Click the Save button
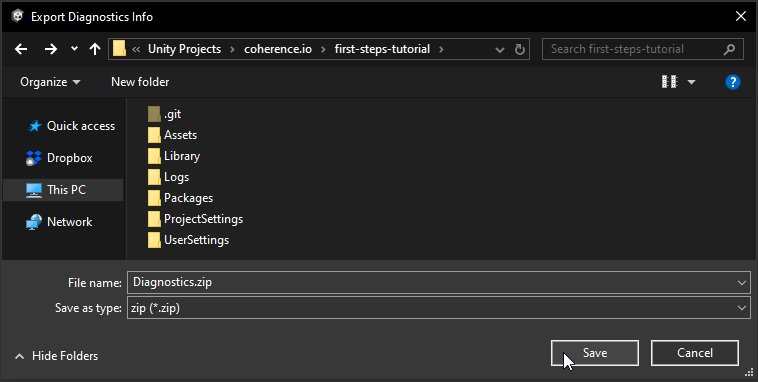 coord(595,353)
